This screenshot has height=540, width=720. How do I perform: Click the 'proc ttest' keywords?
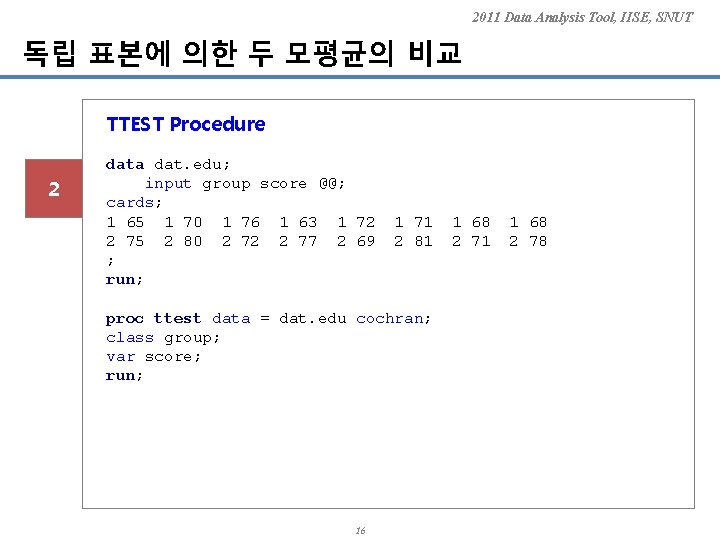tap(153, 319)
